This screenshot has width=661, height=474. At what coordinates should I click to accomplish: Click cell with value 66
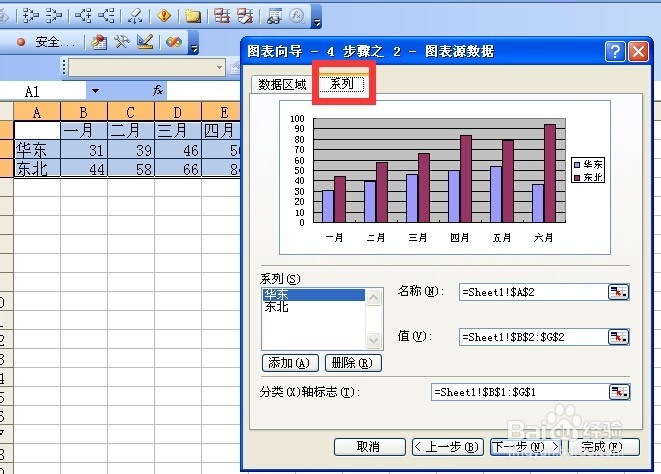point(178,168)
